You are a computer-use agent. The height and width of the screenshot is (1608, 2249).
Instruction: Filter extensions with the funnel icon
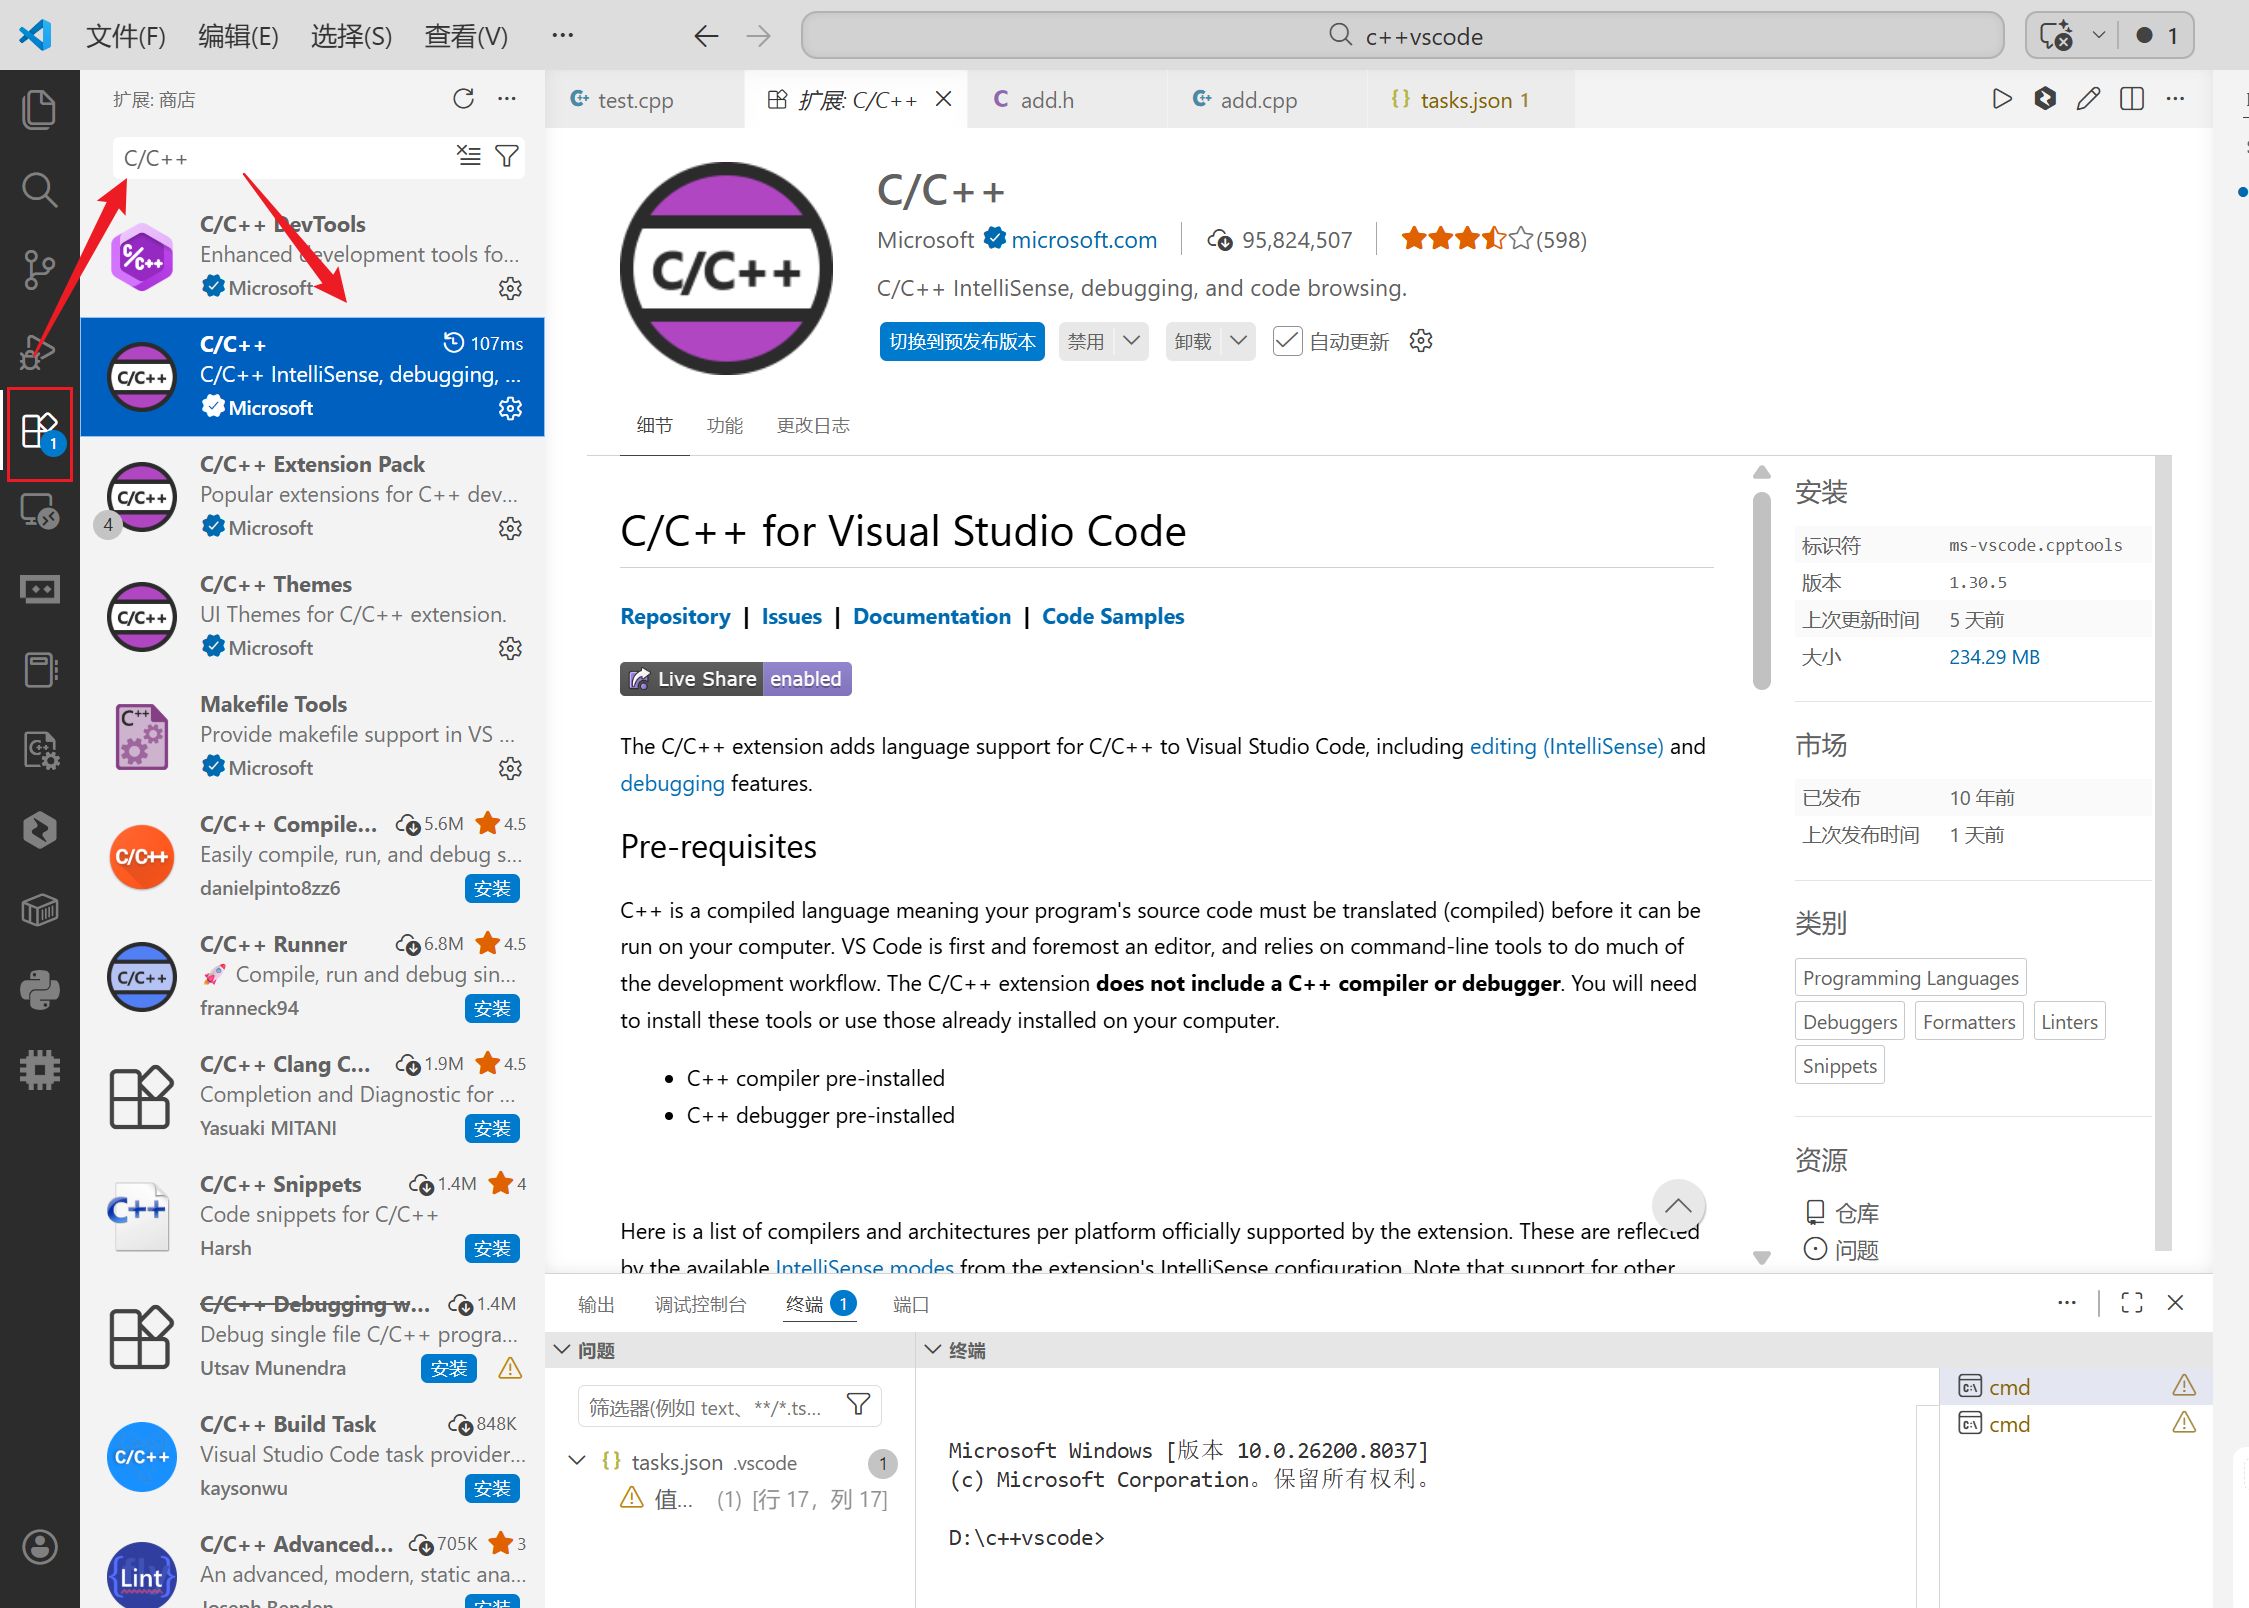click(507, 155)
